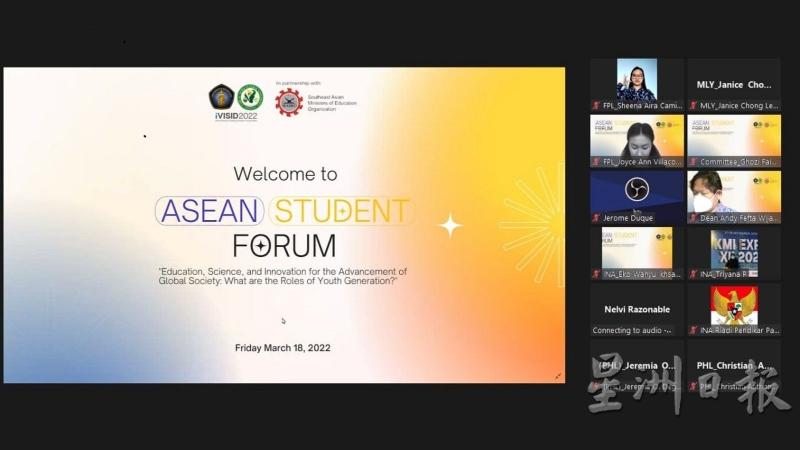The height and width of the screenshot is (450, 800).
Task: Select the INA_Eko Wahyu participant thumbnail
Action: tap(637, 253)
